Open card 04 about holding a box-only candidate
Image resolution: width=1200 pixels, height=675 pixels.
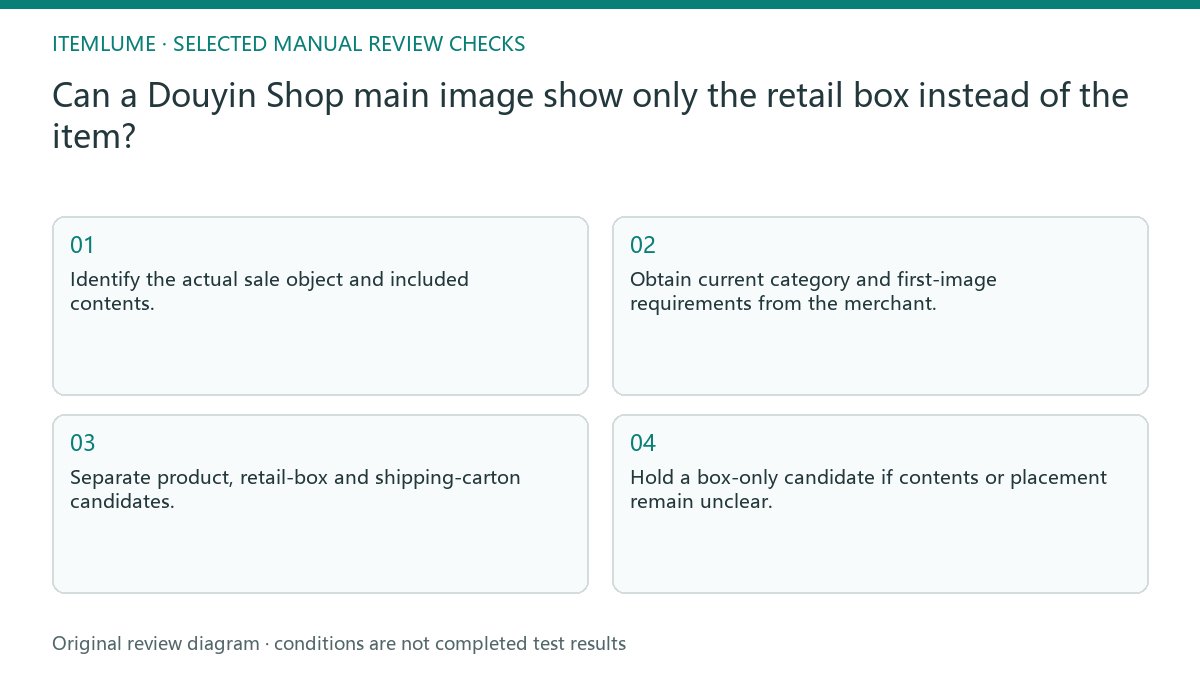tap(880, 504)
